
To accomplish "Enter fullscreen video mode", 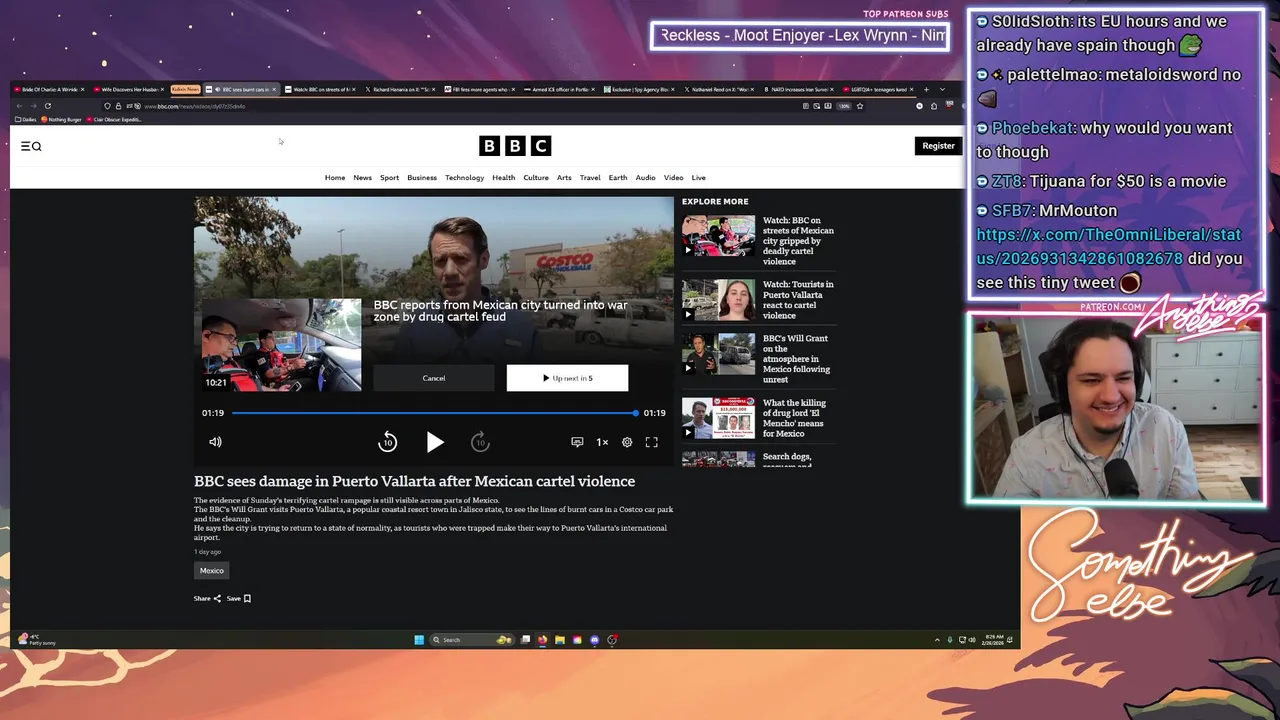I will 651,442.
